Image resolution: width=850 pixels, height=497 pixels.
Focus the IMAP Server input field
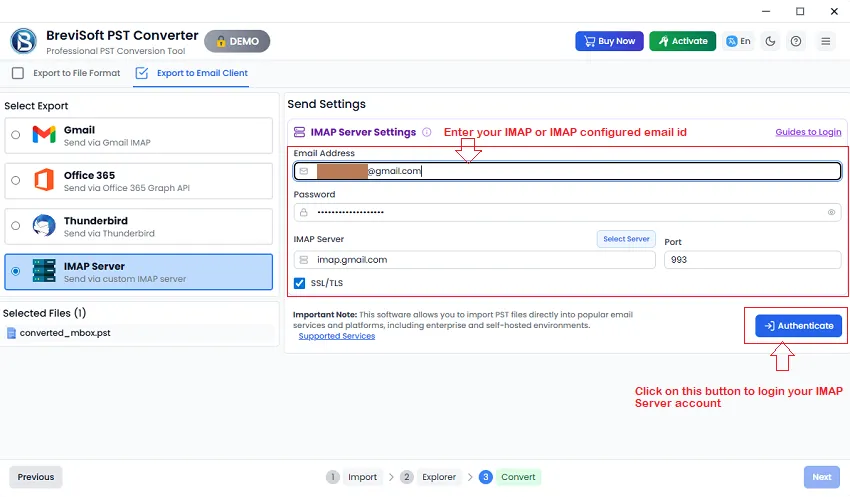click(x=474, y=260)
